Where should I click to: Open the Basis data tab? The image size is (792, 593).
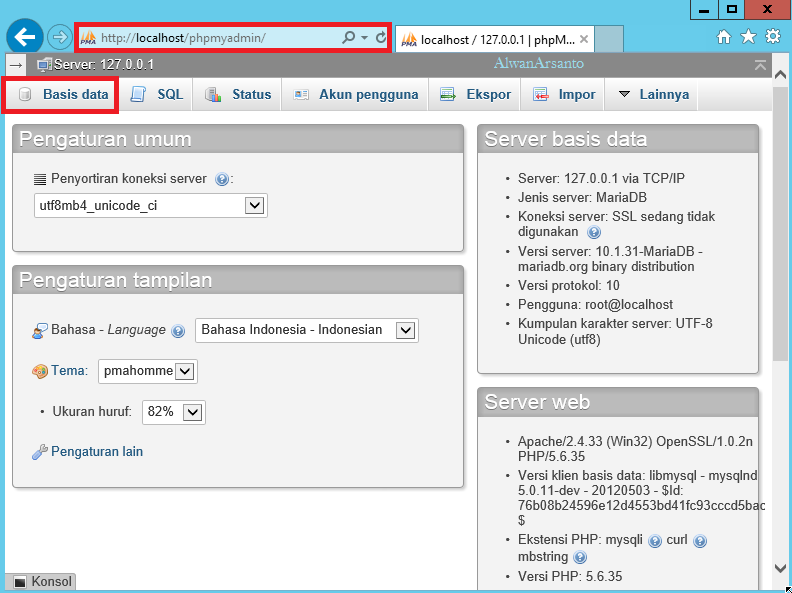click(x=61, y=94)
